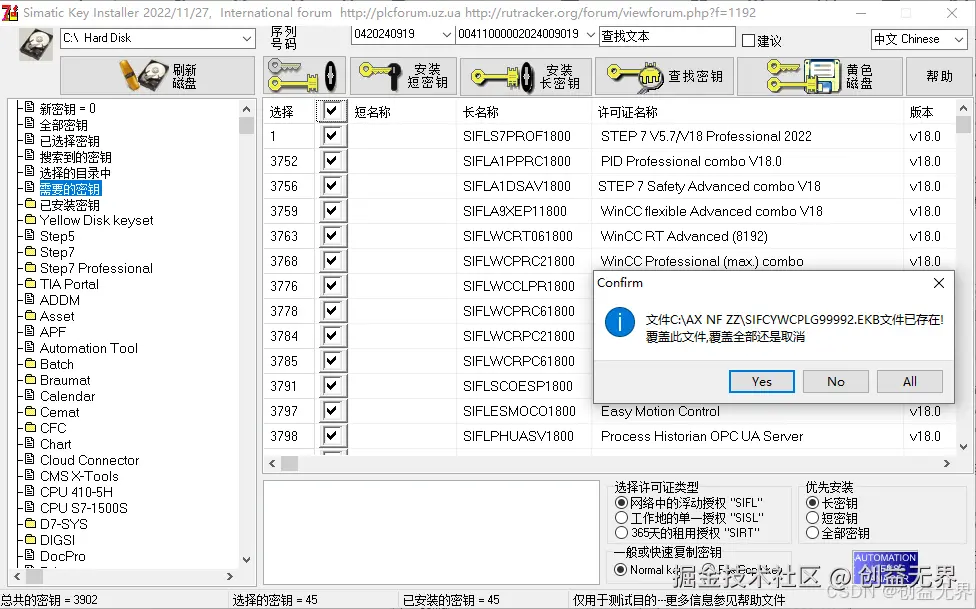Click the find key button
The width and height of the screenshot is (976, 609).
[665, 76]
